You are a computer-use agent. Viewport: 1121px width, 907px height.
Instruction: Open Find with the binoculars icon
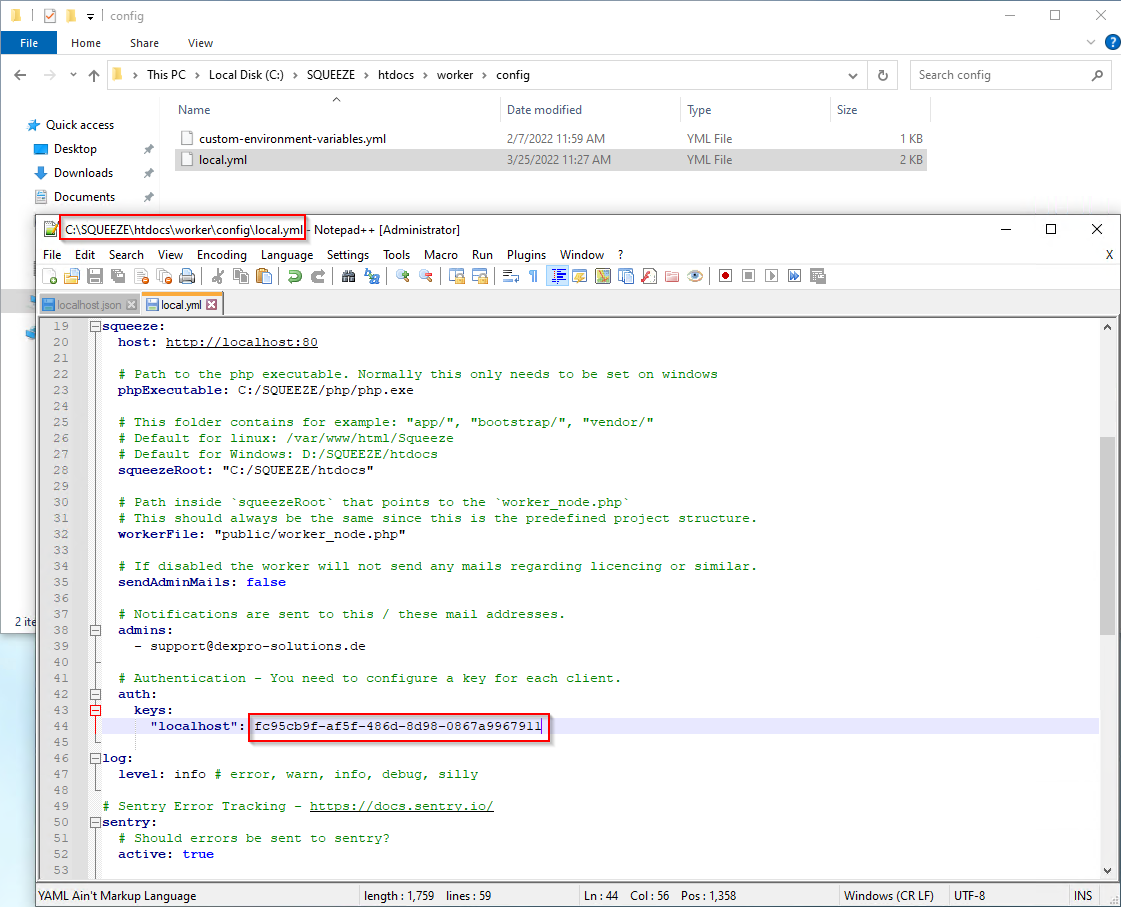coord(349,276)
